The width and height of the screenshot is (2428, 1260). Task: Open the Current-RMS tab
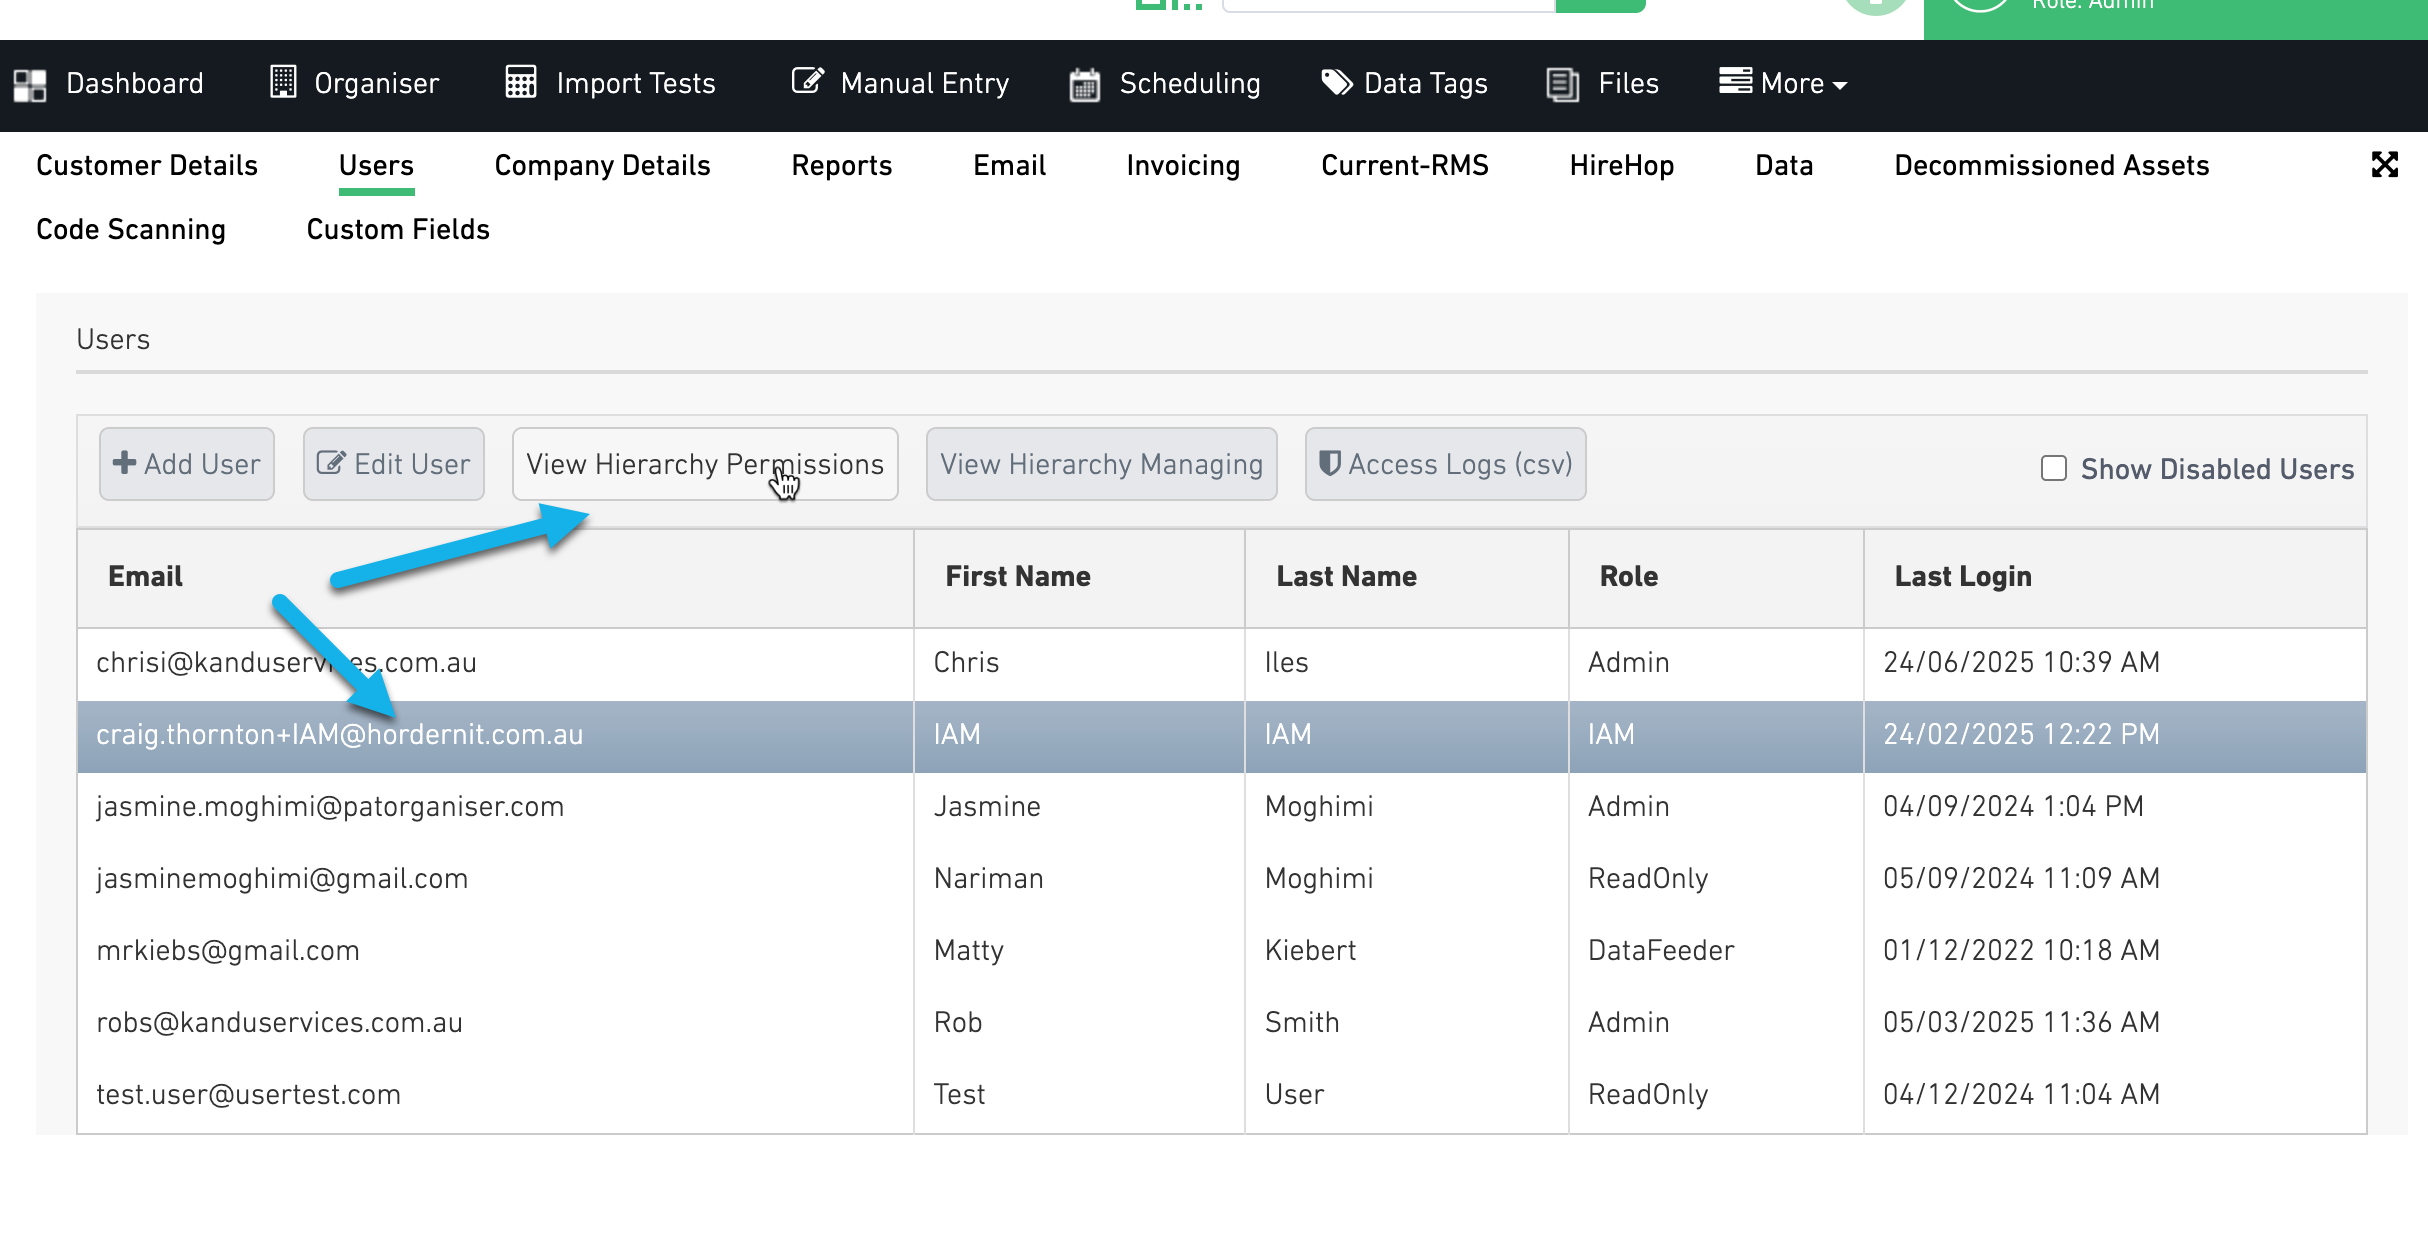coord(1405,166)
